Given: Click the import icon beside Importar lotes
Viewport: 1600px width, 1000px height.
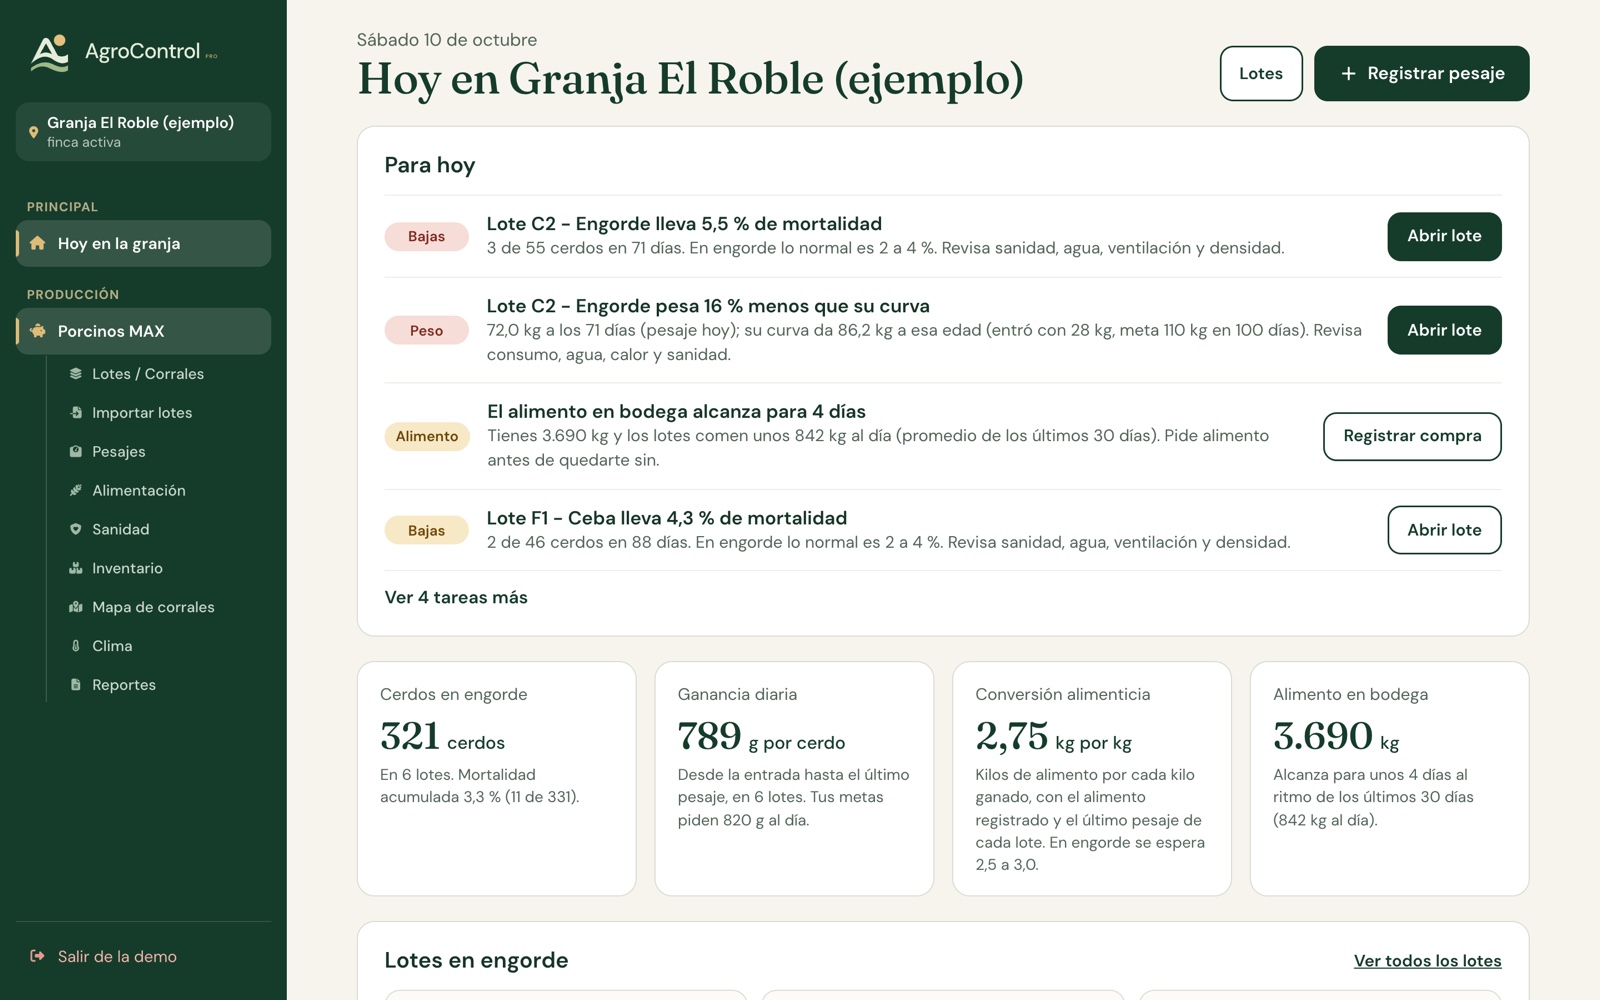Looking at the screenshot, I should (x=75, y=412).
